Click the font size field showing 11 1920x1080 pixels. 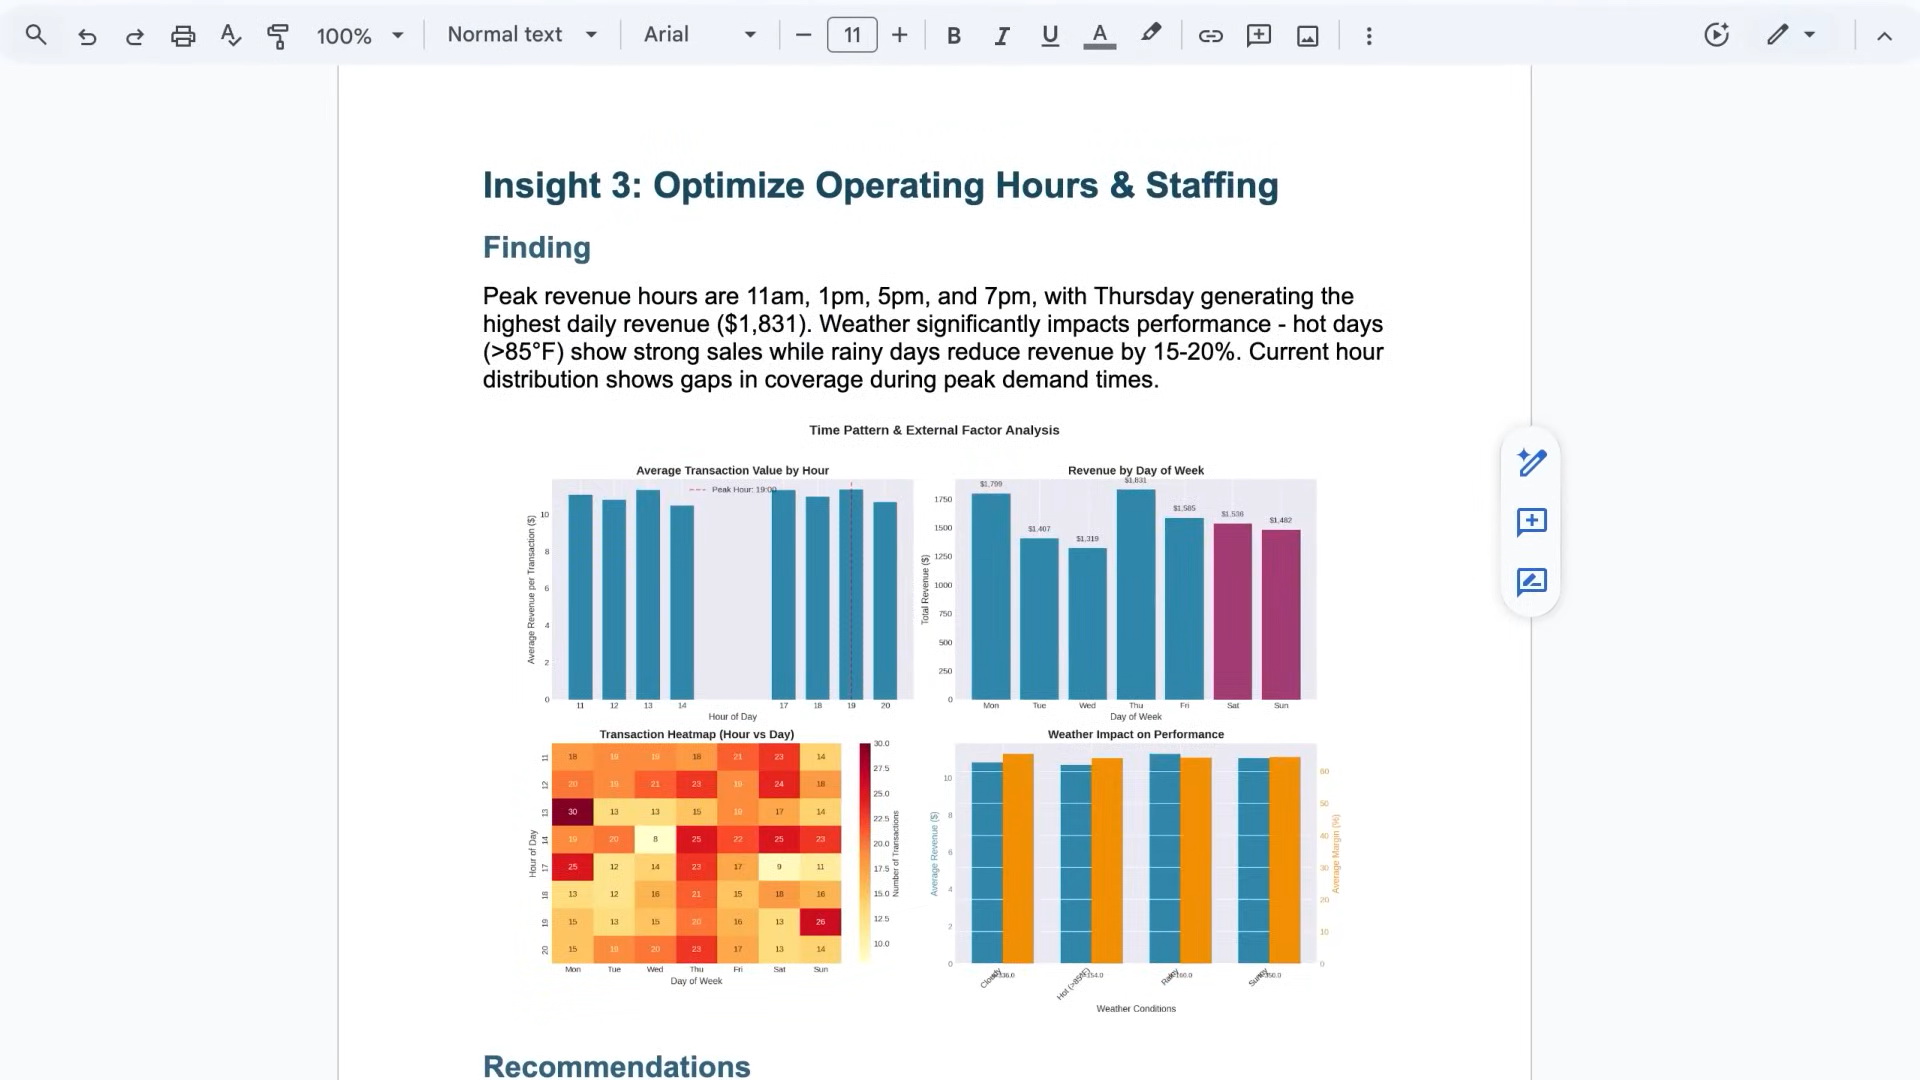pyautogui.click(x=852, y=35)
